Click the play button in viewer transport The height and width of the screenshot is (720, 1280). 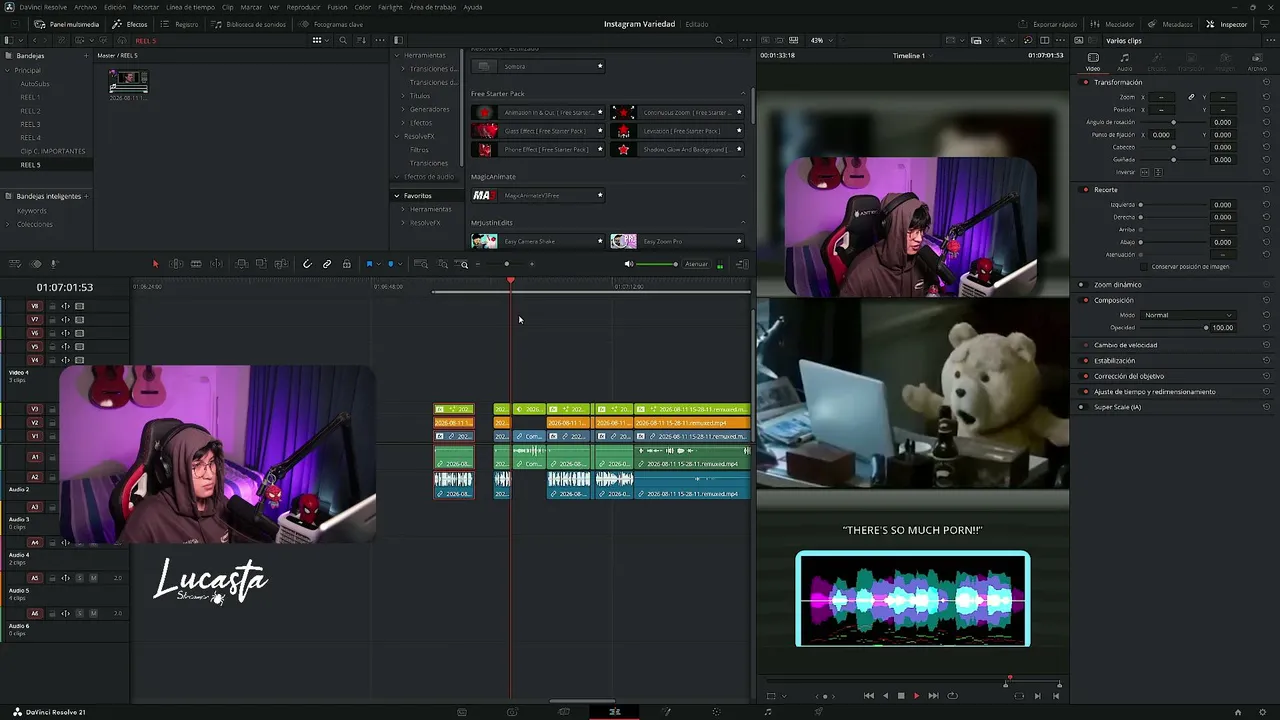[x=916, y=696]
